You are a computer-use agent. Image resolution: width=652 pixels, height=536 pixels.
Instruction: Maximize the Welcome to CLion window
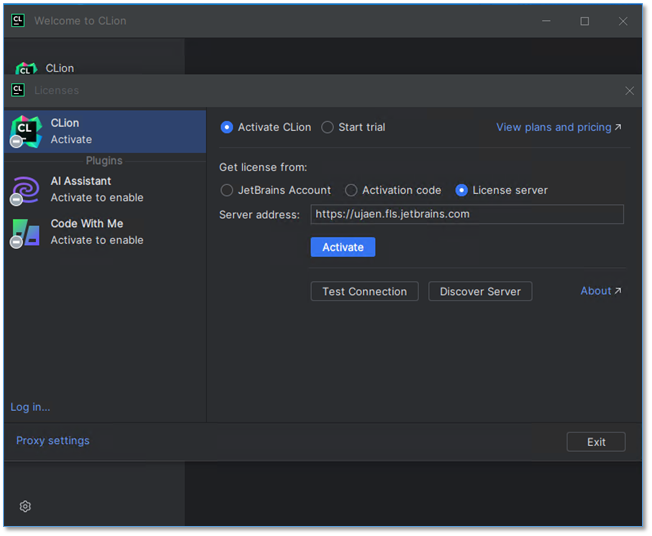click(584, 21)
